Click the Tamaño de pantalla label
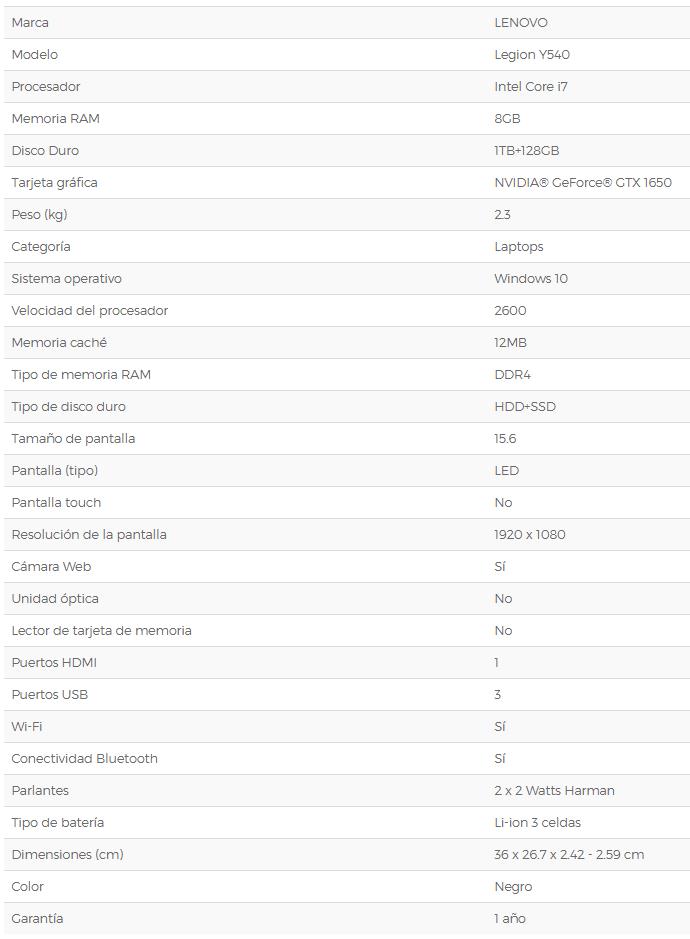 click(x=73, y=439)
